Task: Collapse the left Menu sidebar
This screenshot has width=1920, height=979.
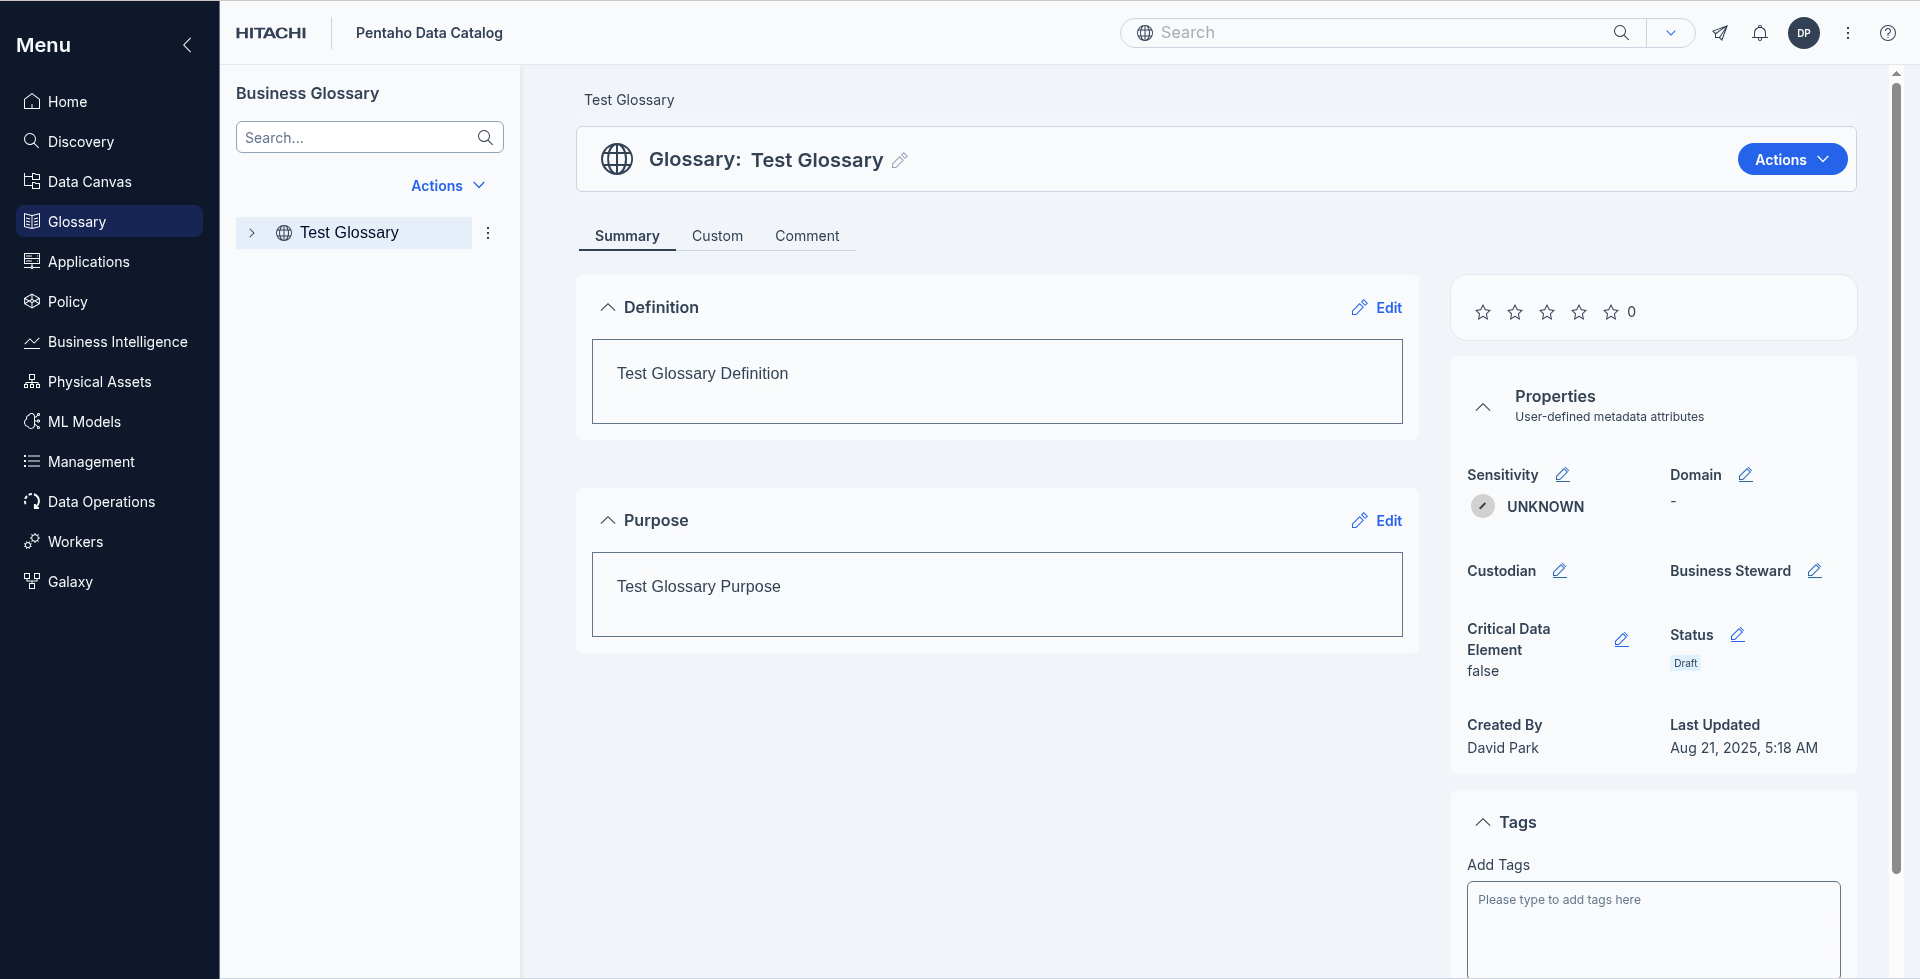Action: coord(187,45)
